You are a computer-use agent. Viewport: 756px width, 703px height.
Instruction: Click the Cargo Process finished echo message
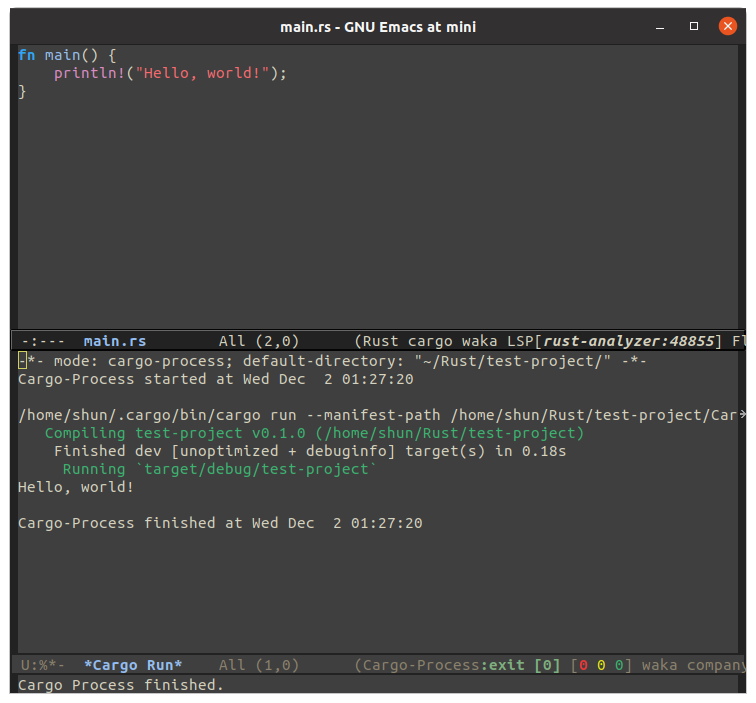click(x=121, y=685)
